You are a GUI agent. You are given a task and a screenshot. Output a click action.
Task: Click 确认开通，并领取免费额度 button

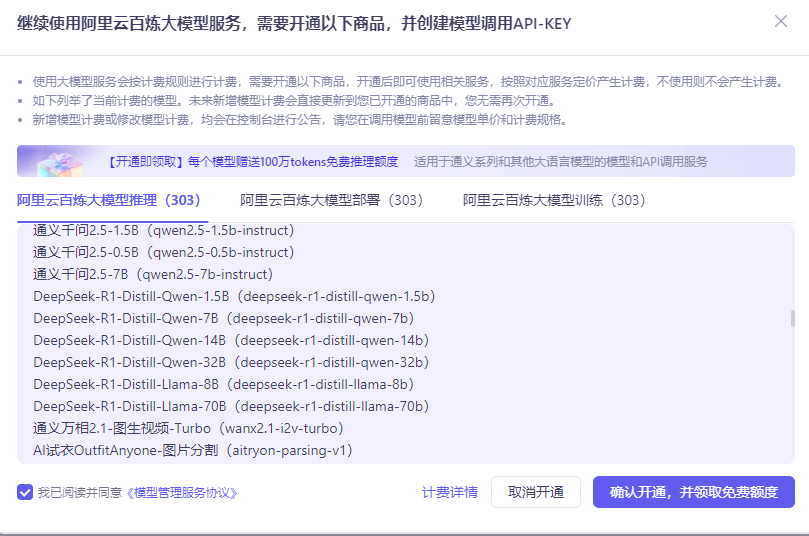(693, 492)
